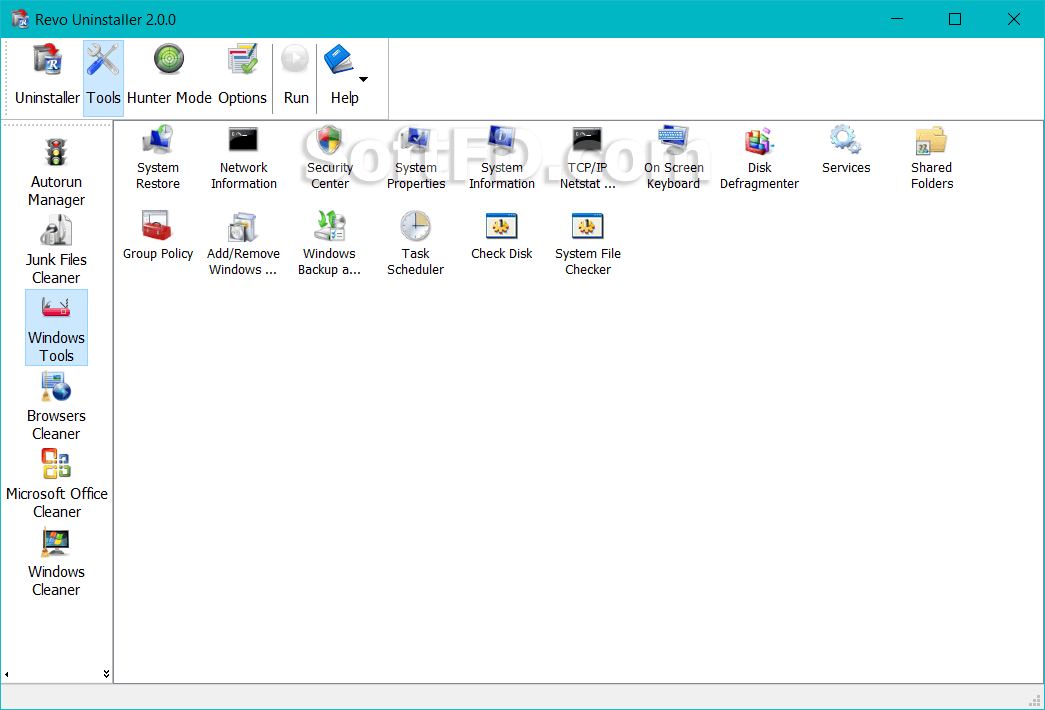
Task: Select the System Information tool
Action: click(502, 158)
